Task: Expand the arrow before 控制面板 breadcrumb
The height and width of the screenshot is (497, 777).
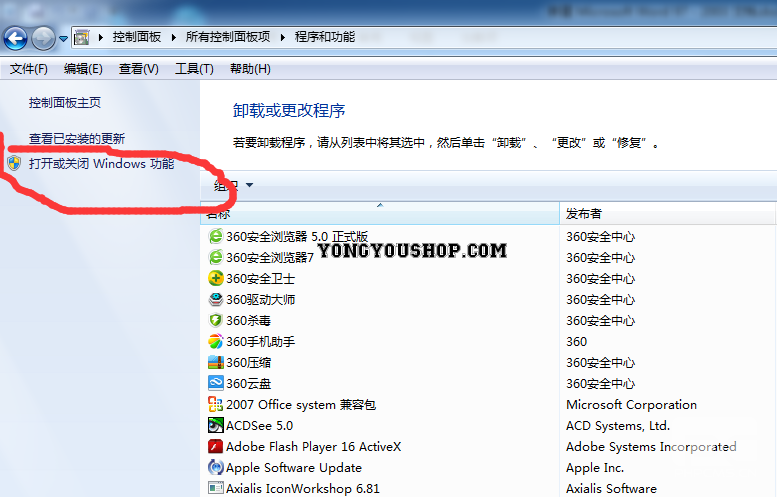Action: [101, 37]
